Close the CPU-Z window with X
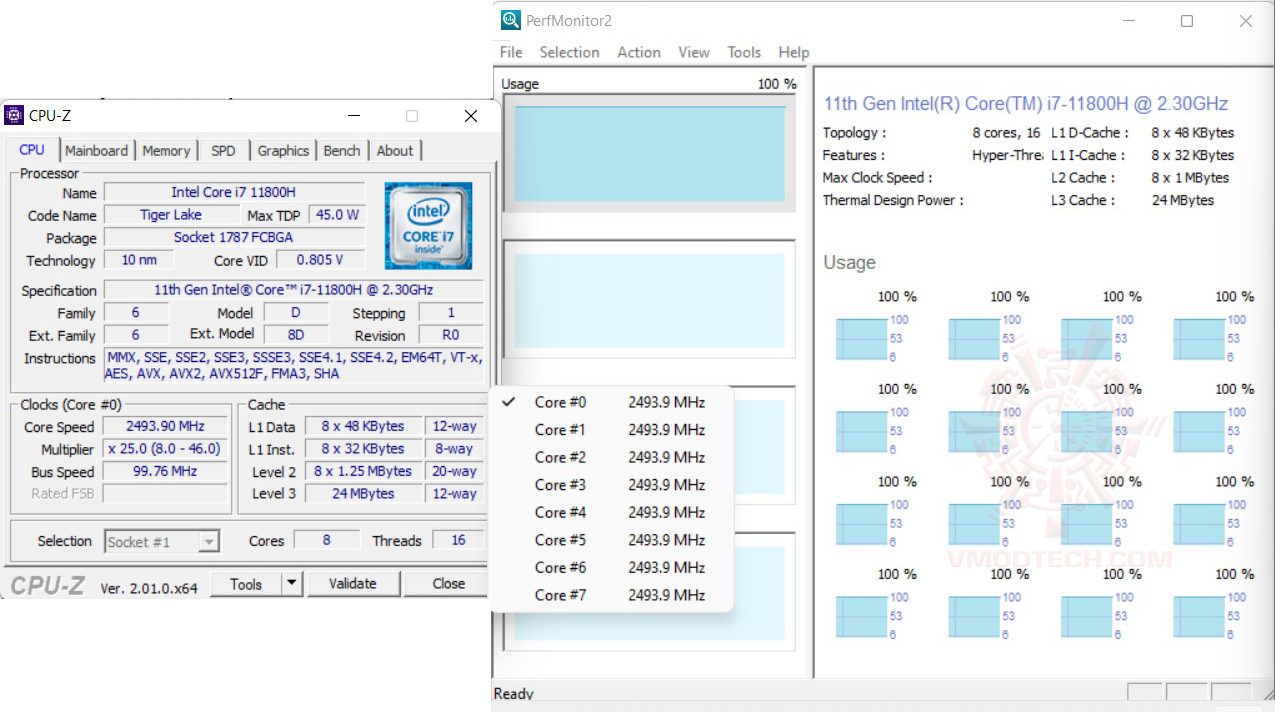 tap(471, 116)
